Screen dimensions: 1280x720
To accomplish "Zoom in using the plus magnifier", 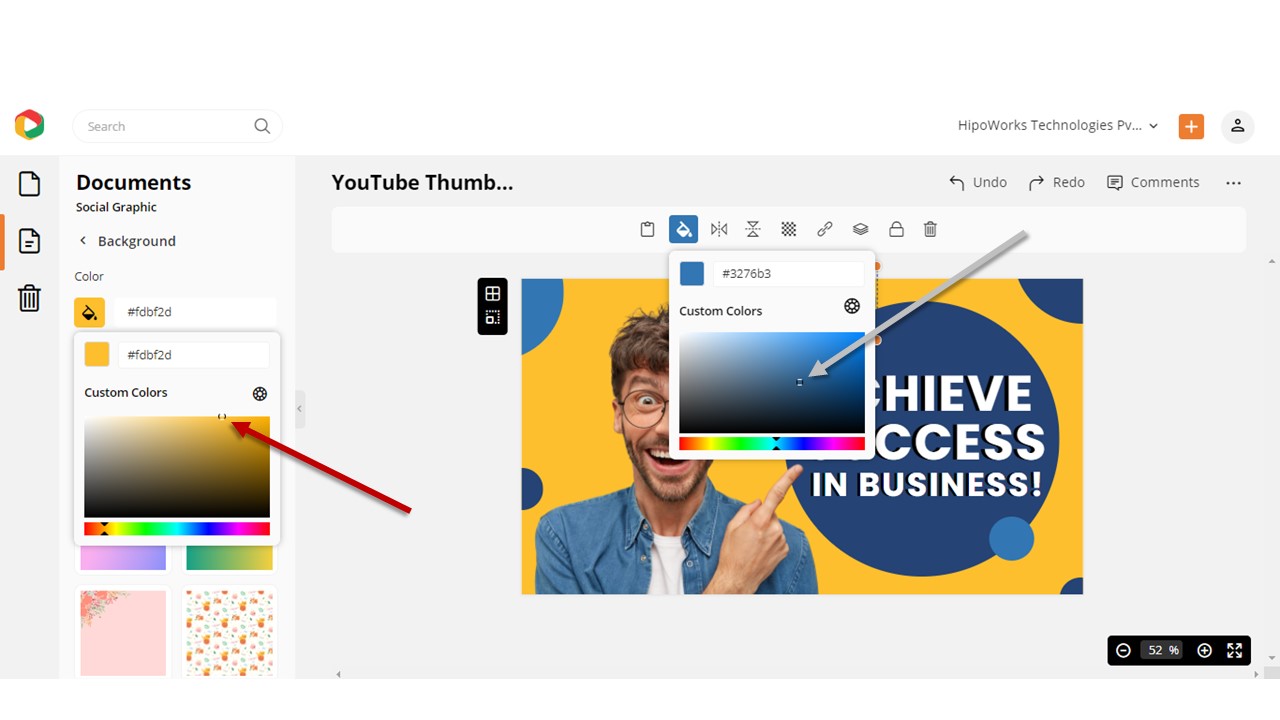I will point(1204,650).
